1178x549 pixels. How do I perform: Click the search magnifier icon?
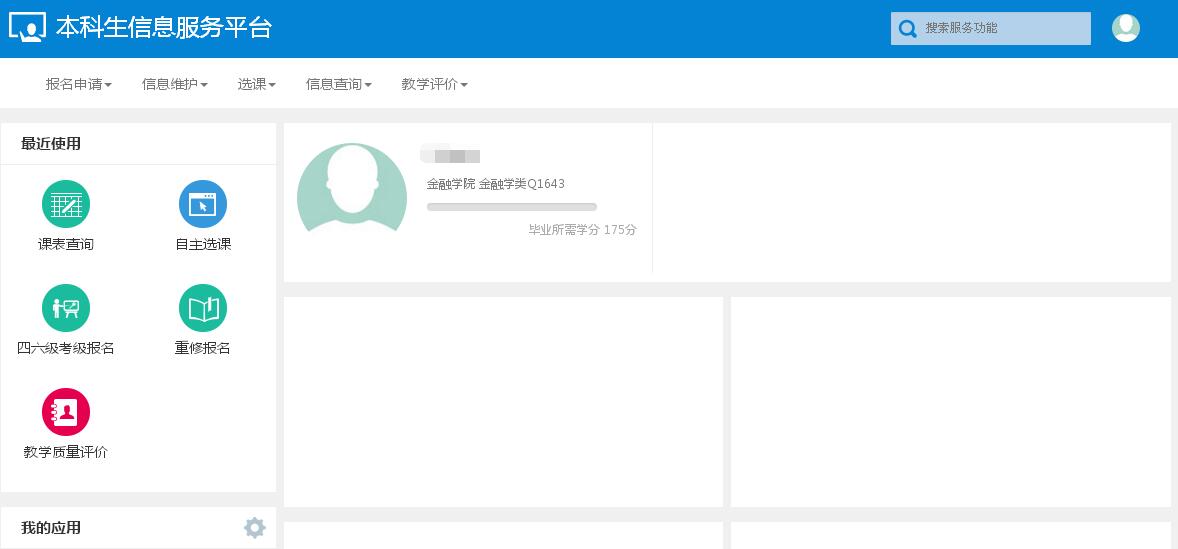coord(908,29)
